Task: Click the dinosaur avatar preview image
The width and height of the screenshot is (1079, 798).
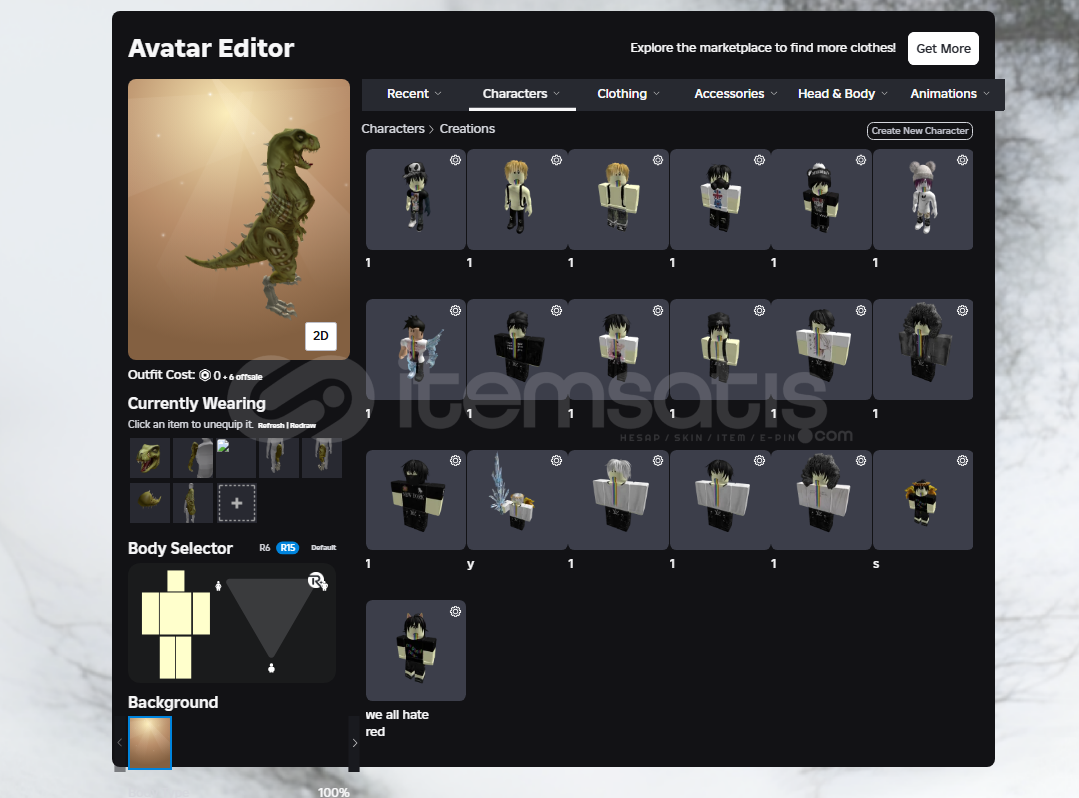Action: [x=239, y=219]
